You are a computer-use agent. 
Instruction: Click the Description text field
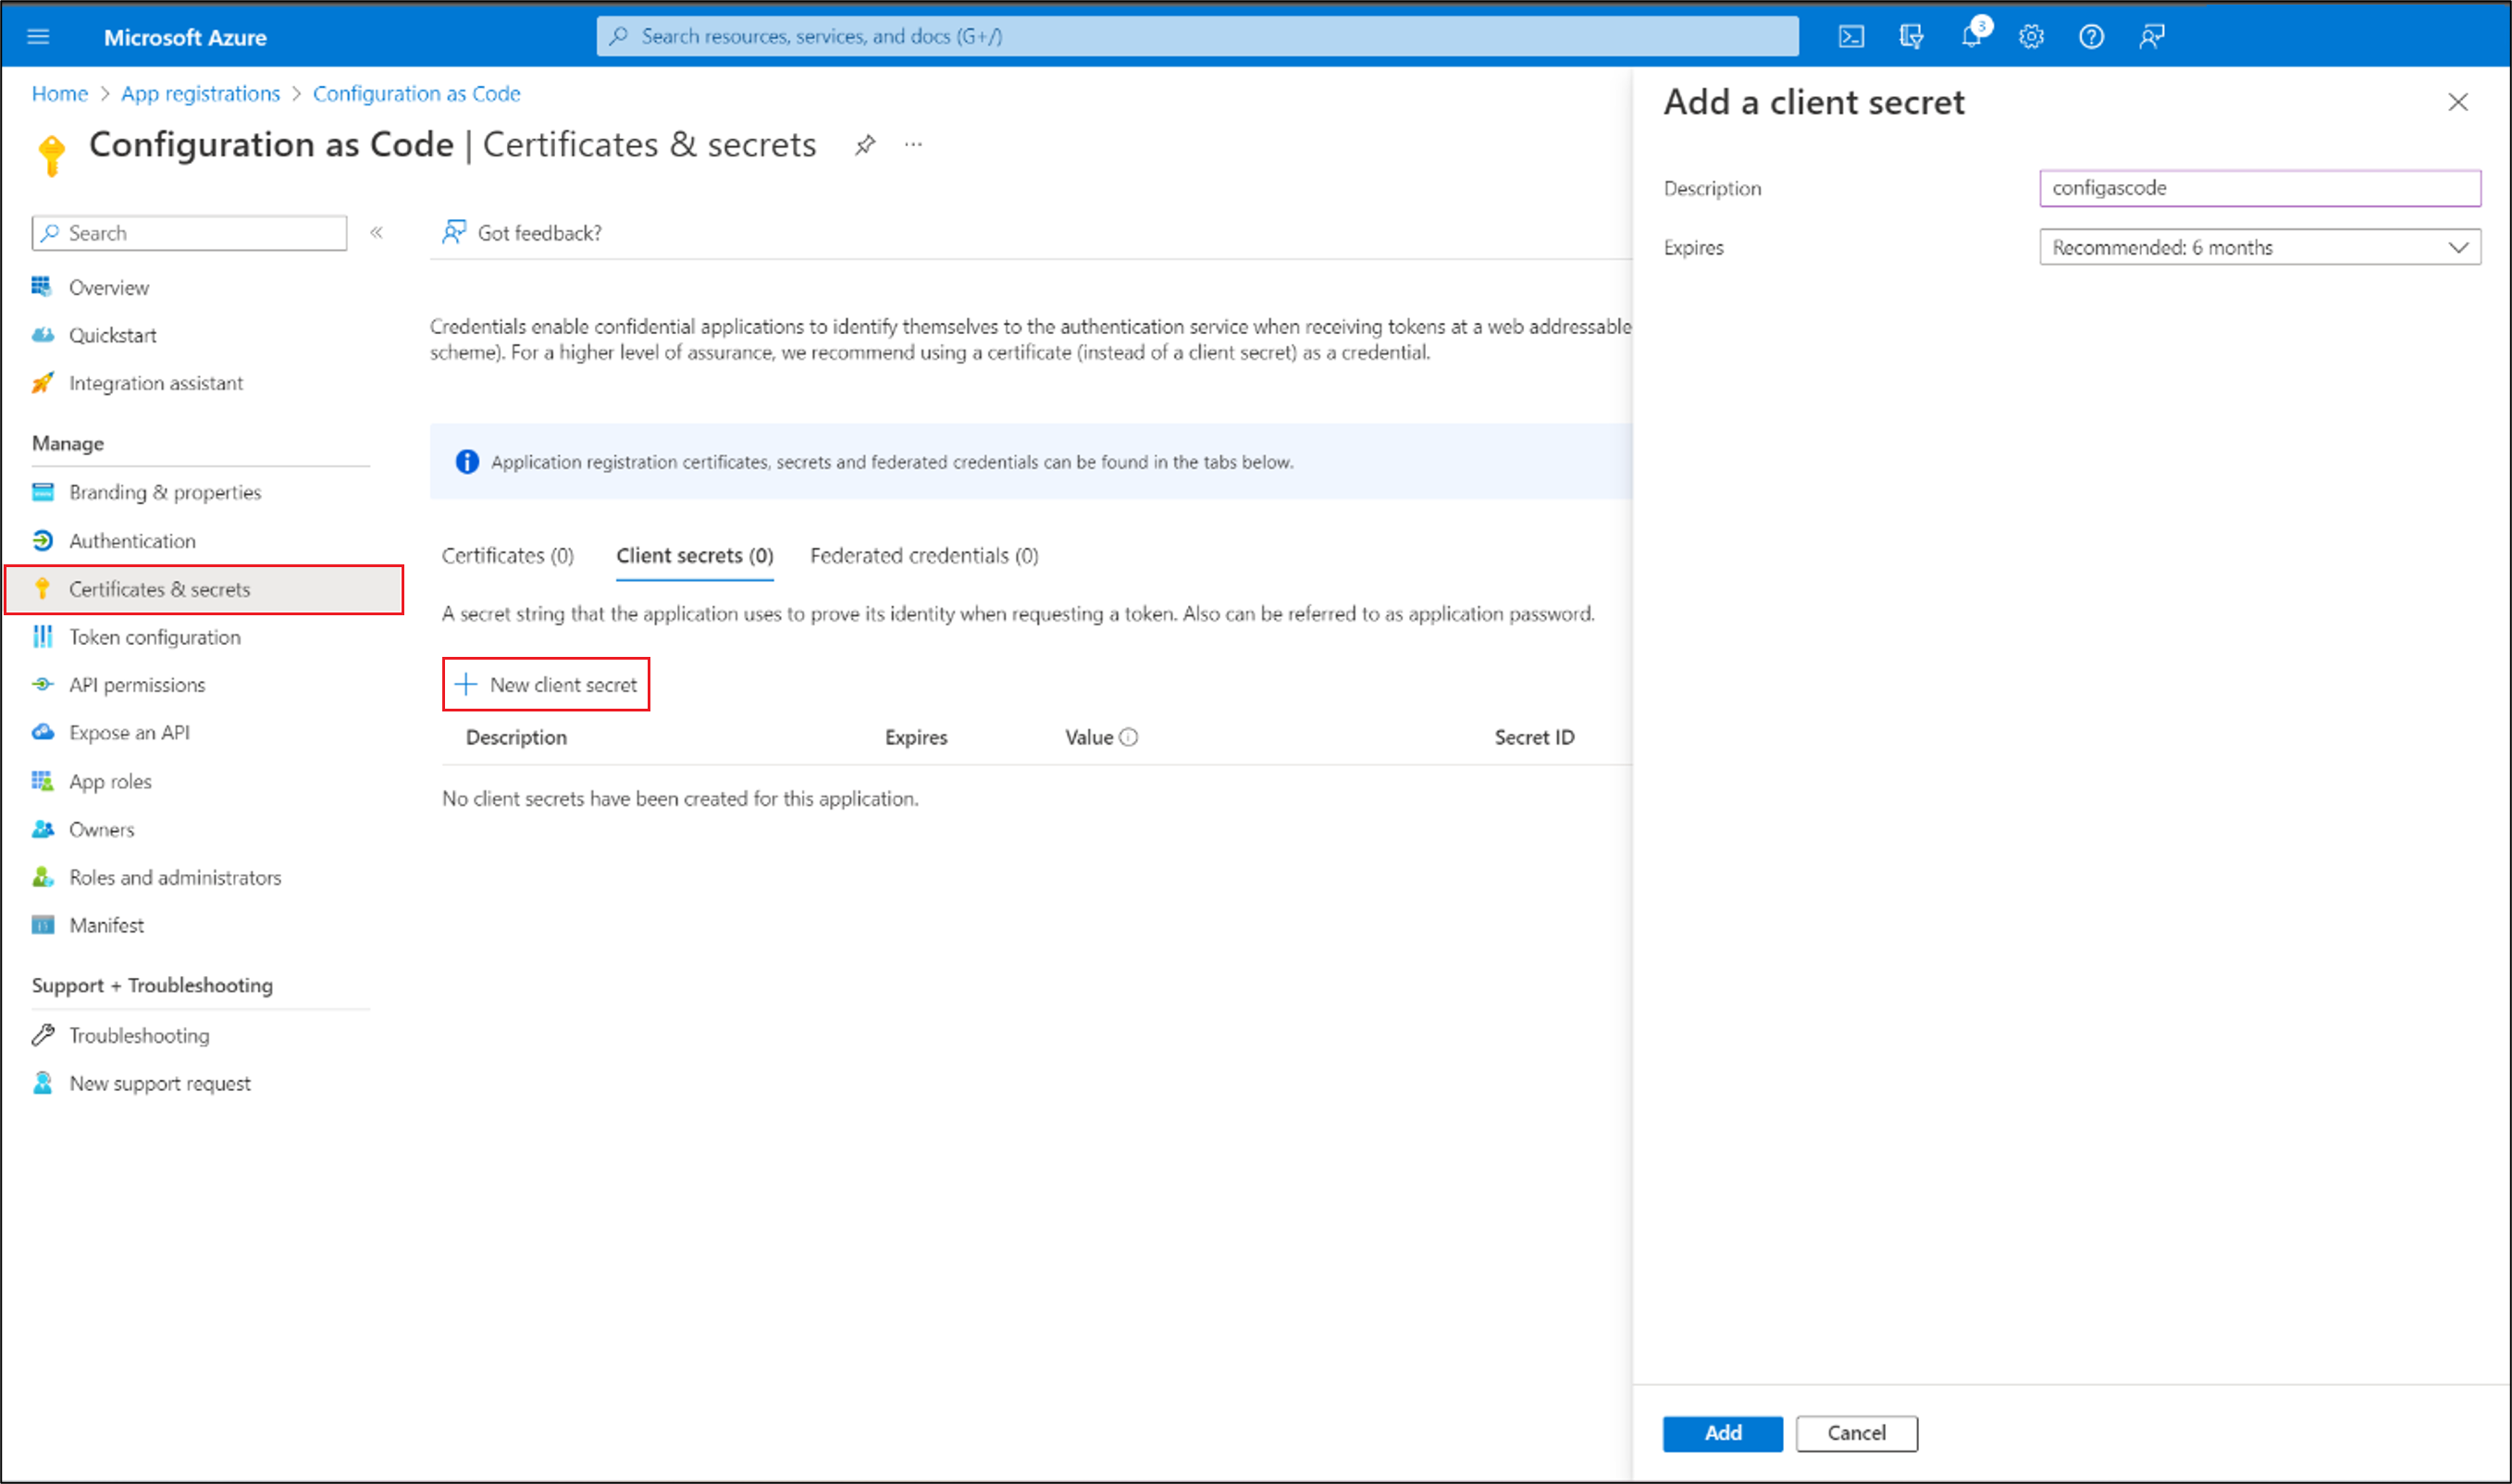coord(2259,188)
